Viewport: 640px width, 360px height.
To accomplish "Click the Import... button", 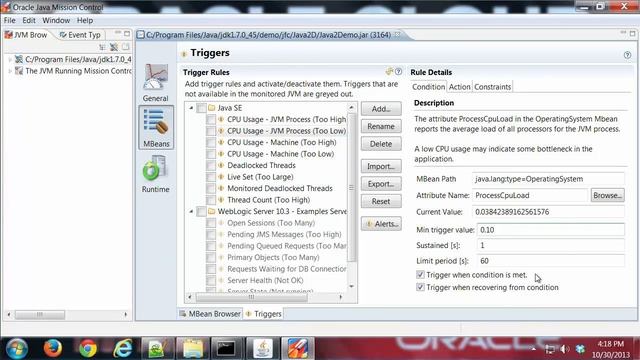I will pos(381,167).
